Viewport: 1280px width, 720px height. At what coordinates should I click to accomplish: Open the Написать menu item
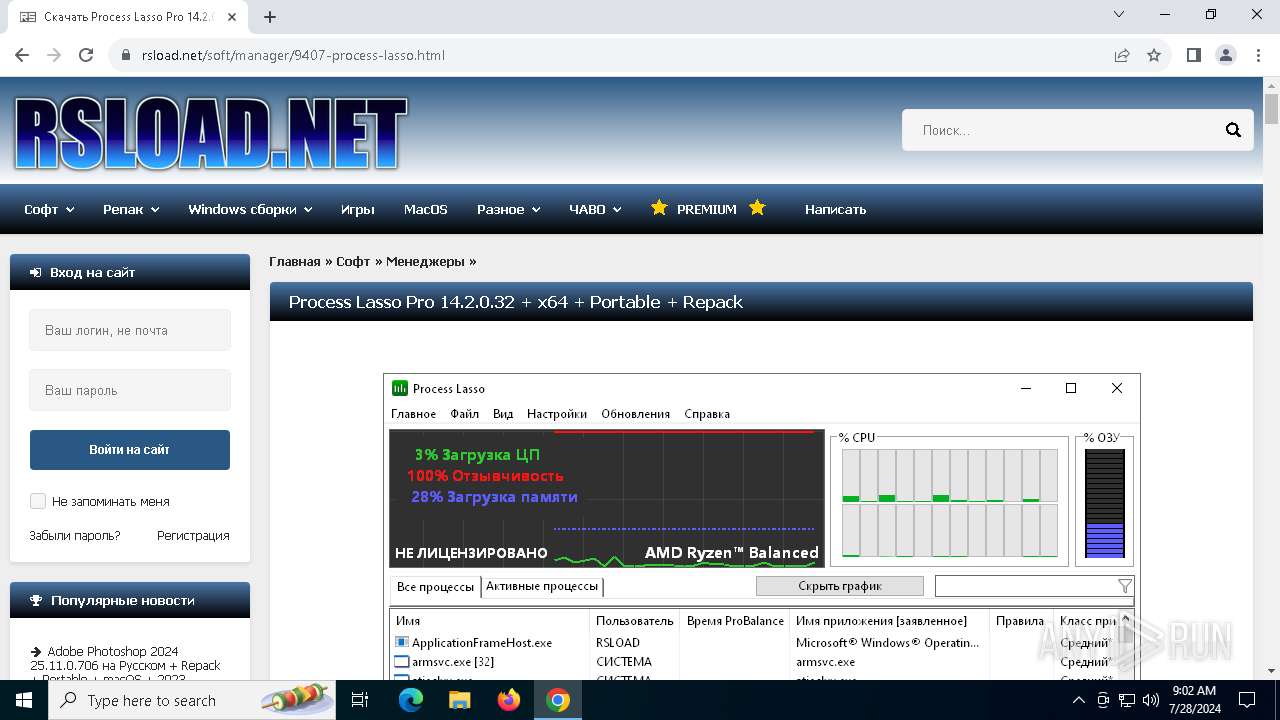point(835,209)
